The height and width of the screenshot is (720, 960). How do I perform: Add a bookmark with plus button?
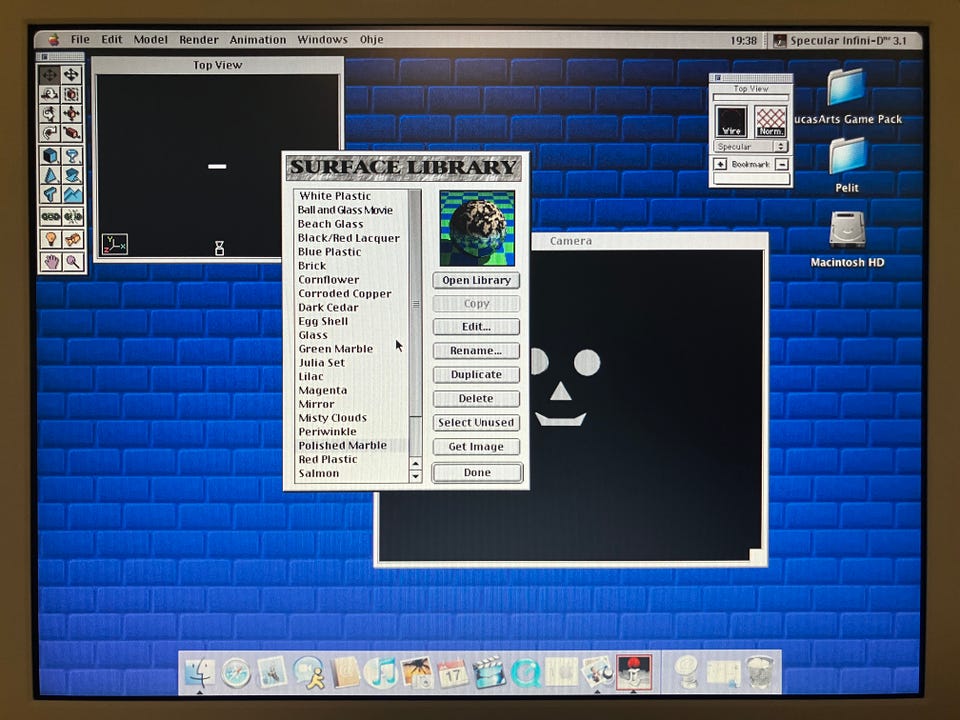(721, 164)
